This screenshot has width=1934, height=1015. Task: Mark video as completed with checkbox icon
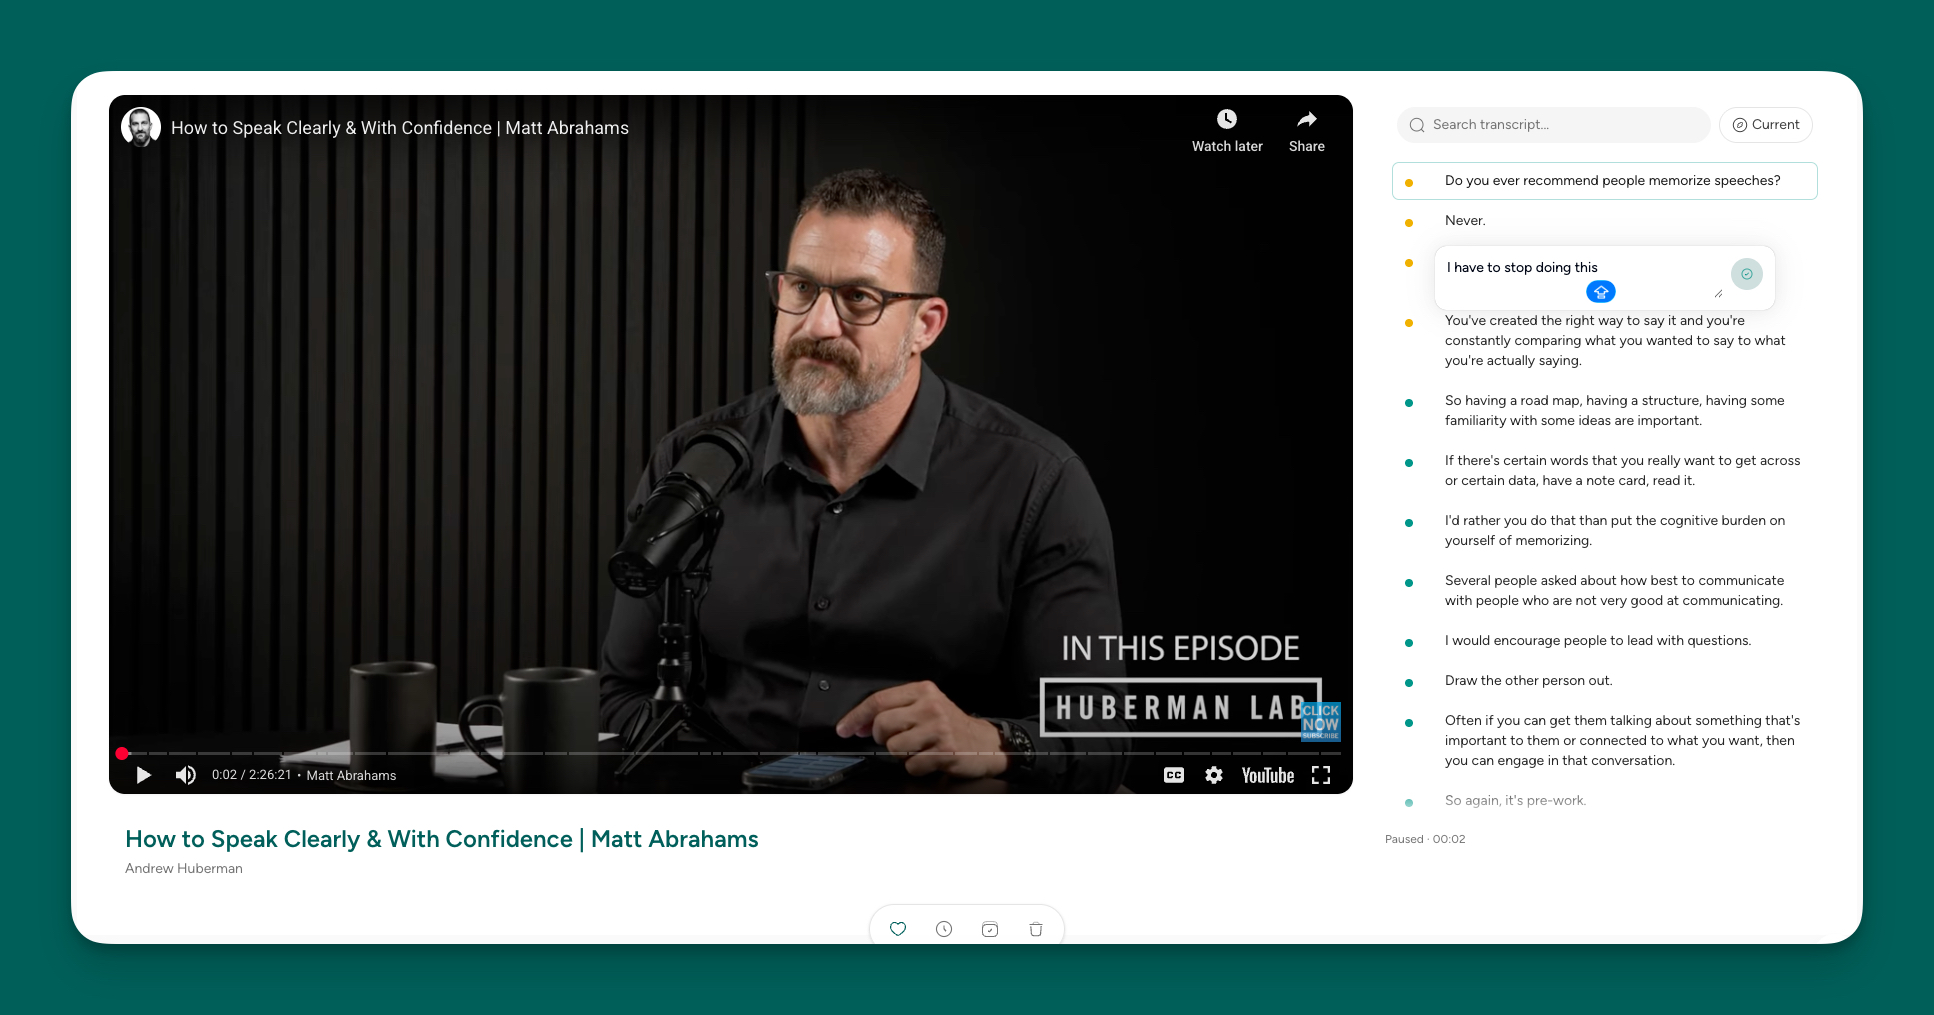click(x=990, y=929)
